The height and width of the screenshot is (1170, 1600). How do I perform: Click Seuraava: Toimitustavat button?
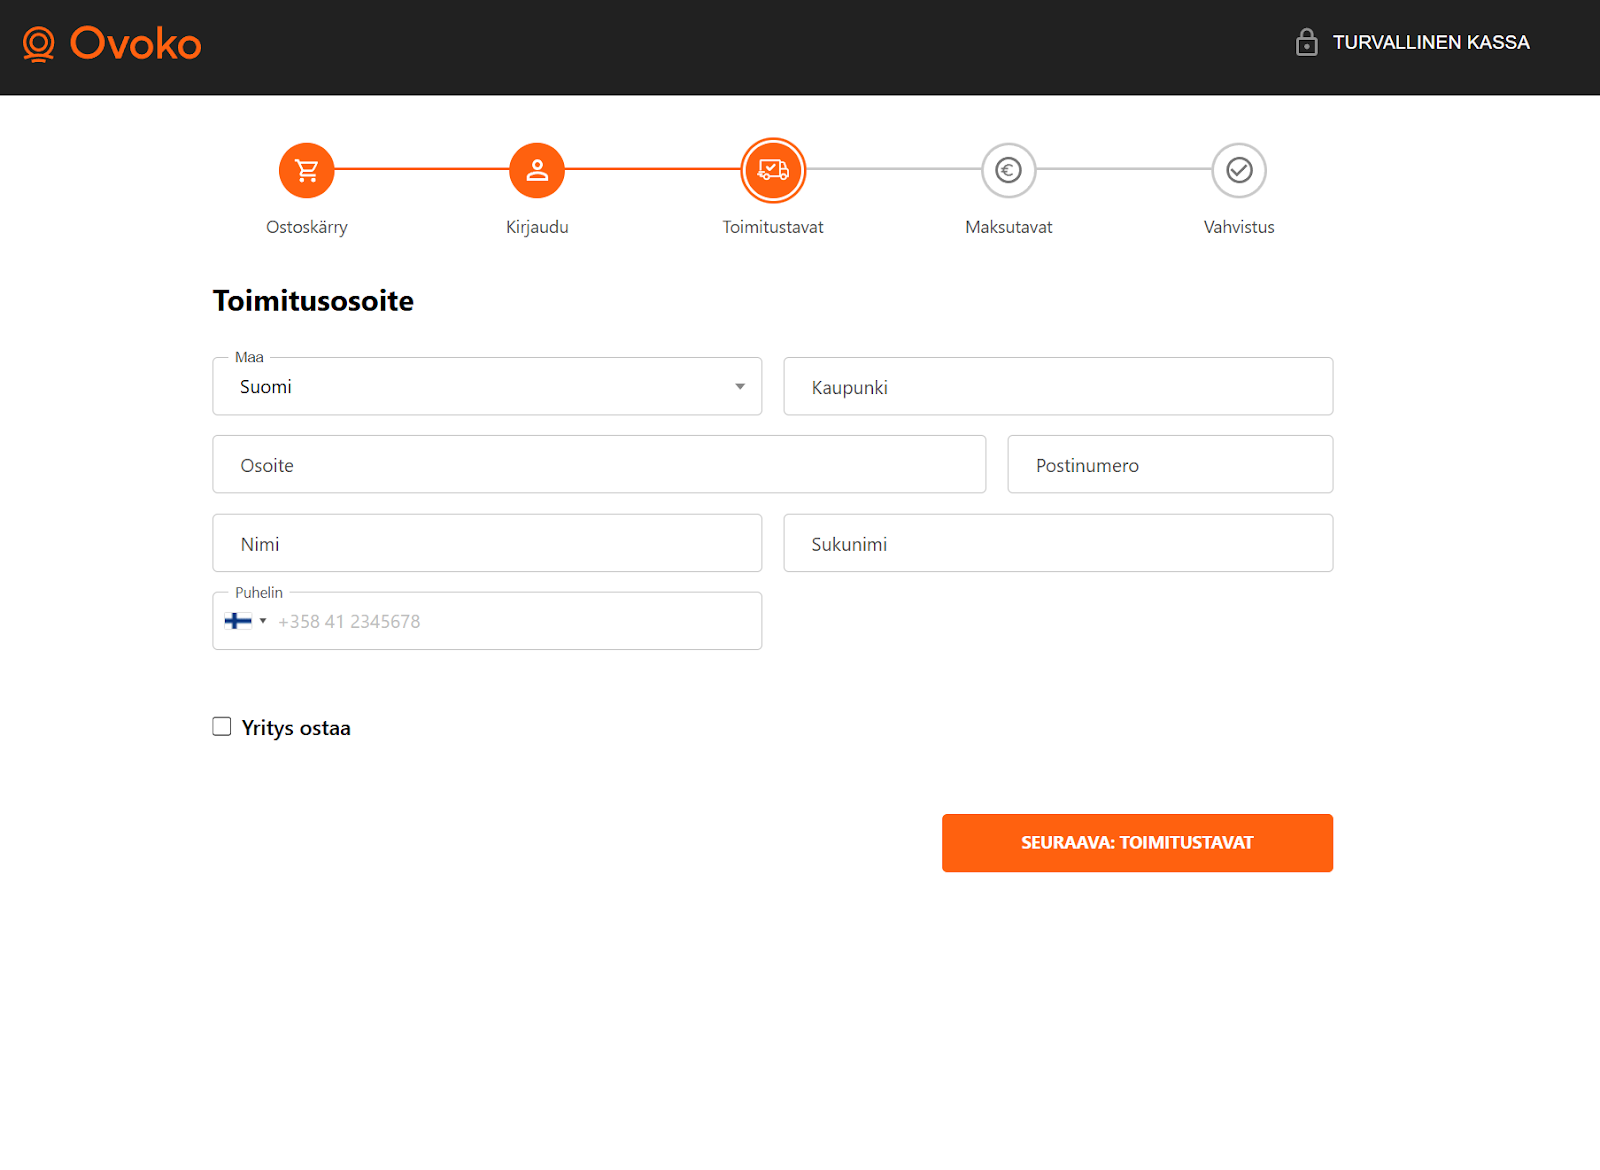click(x=1137, y=843)
